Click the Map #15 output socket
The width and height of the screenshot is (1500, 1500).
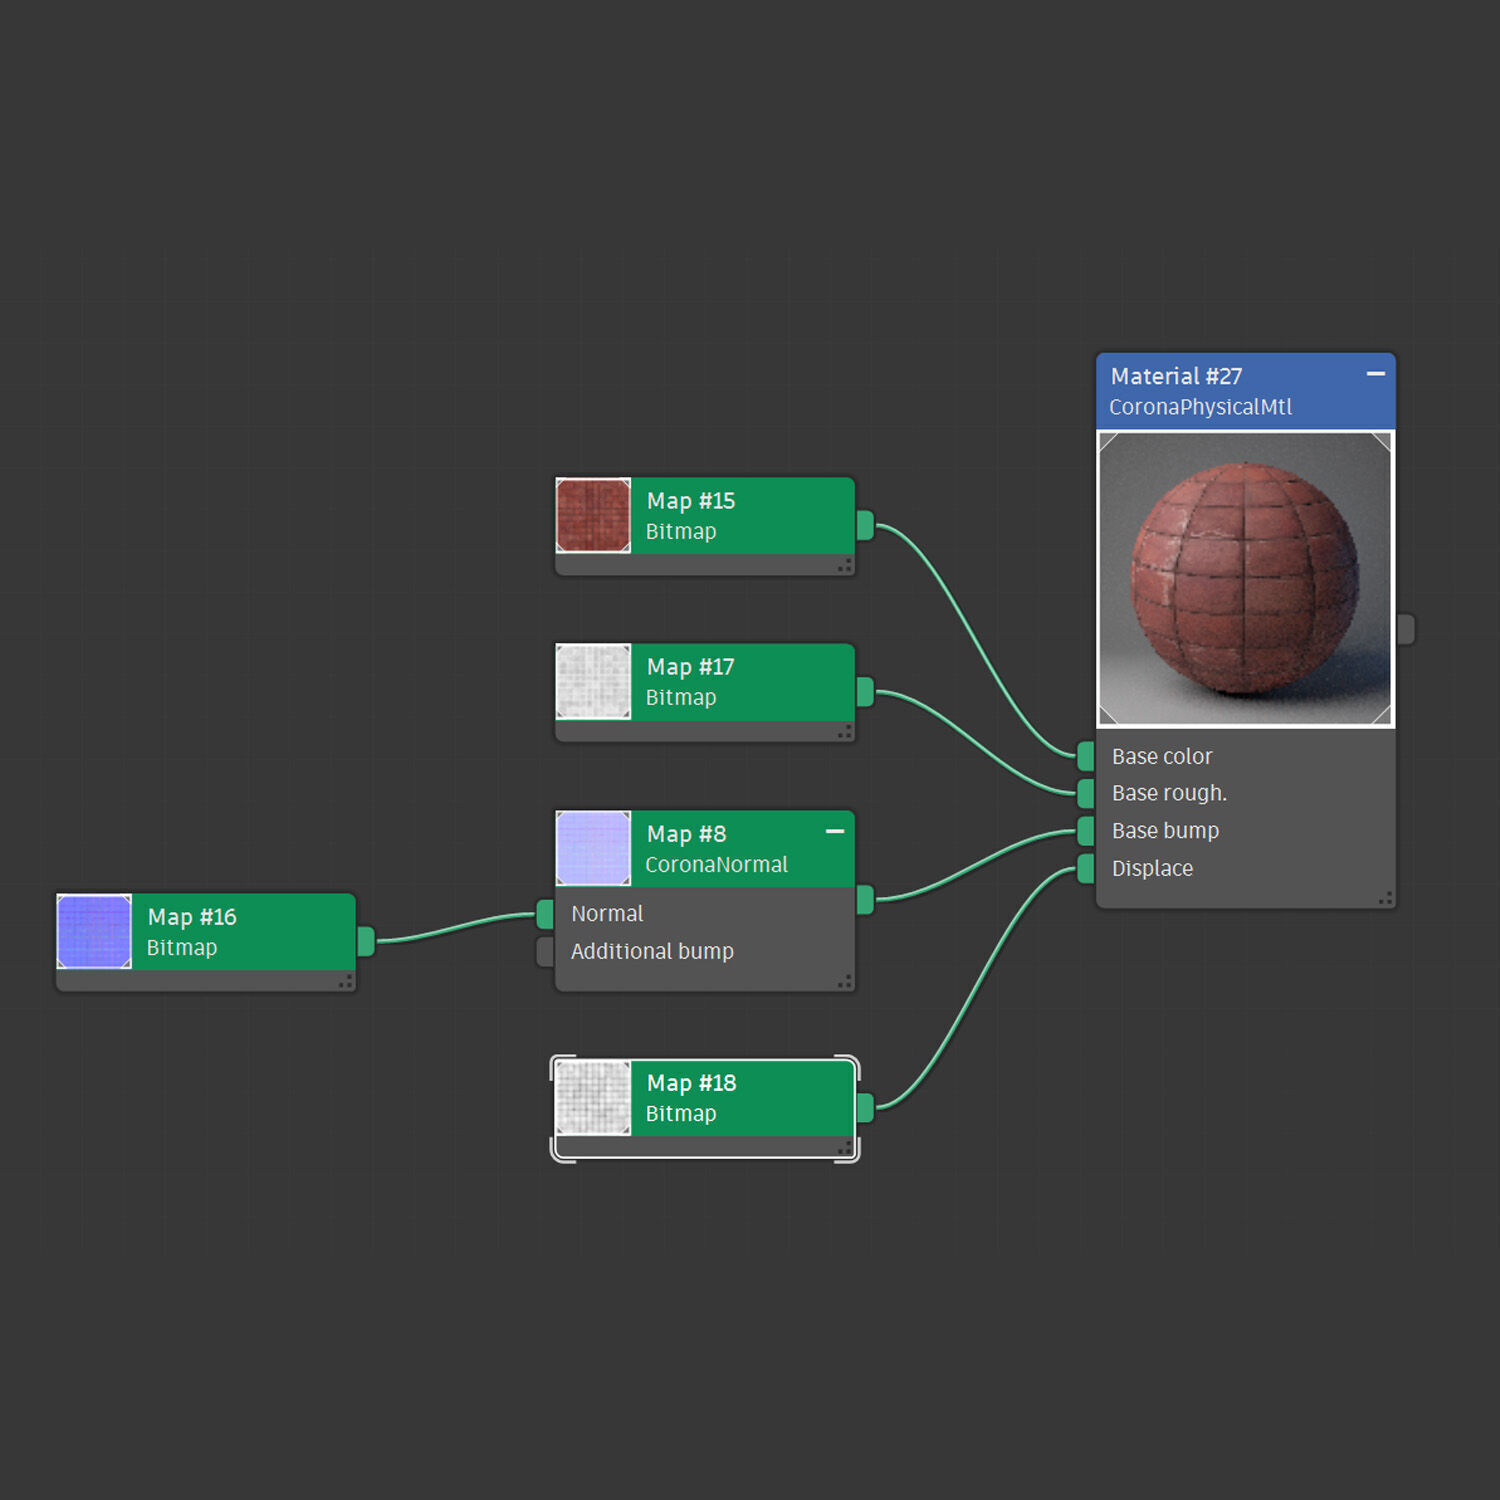click(865, 525)
